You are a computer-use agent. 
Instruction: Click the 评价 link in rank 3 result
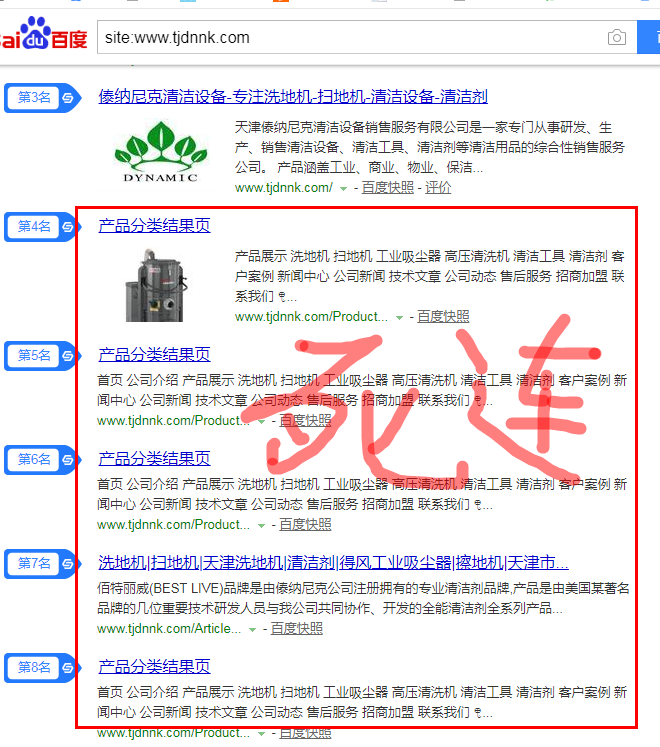click(438, 188)
